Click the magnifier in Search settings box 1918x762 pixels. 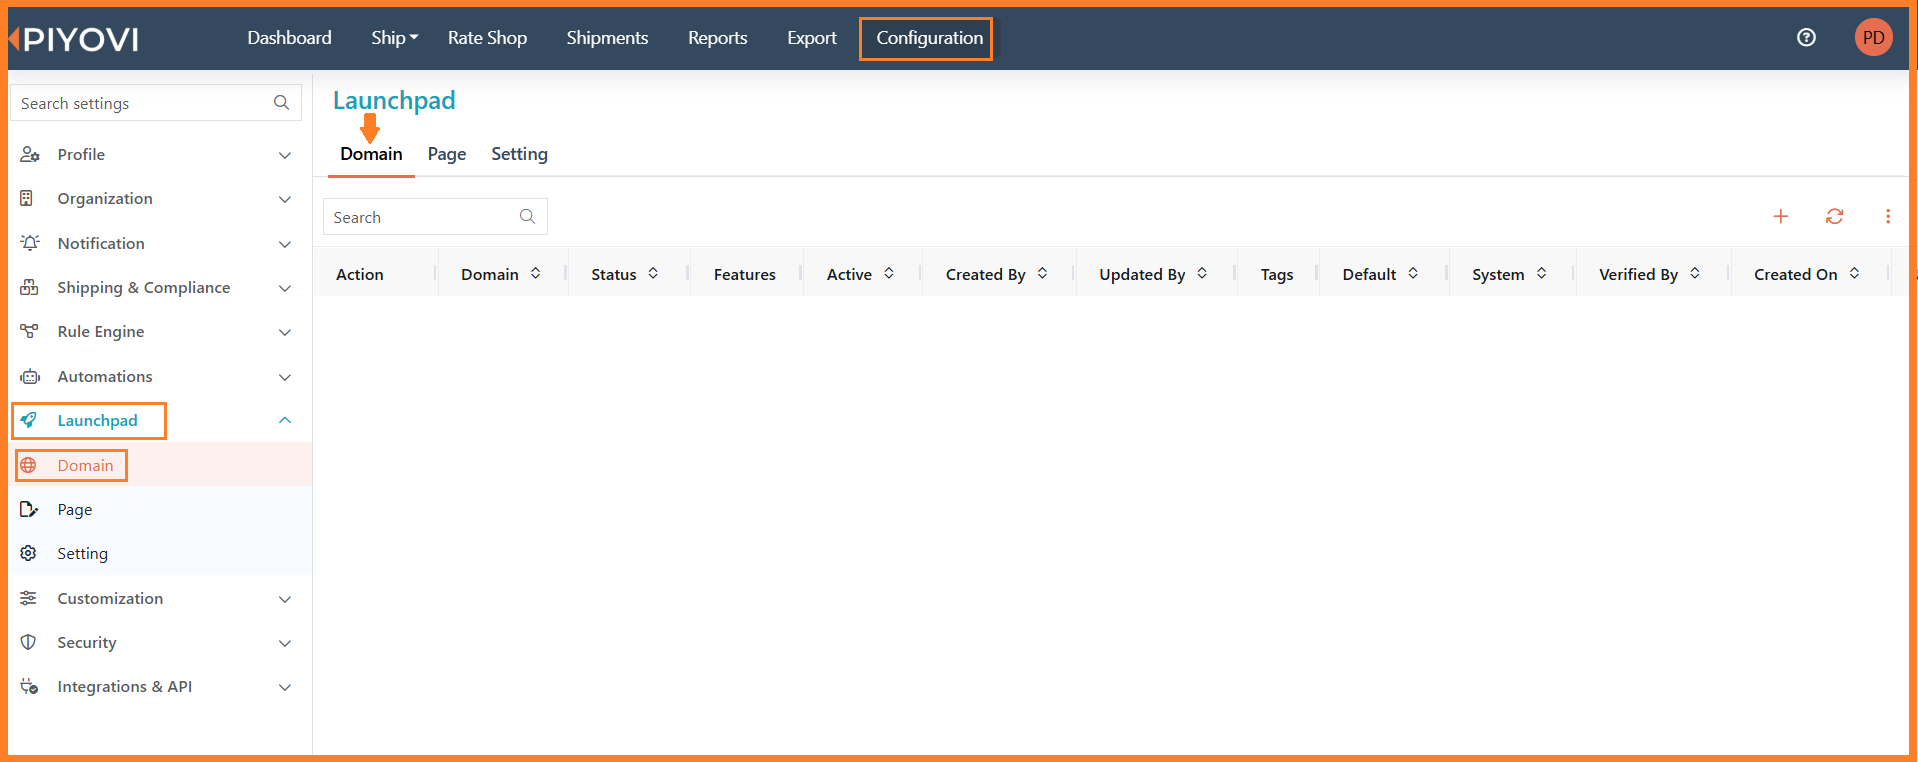tap(282, 103)
